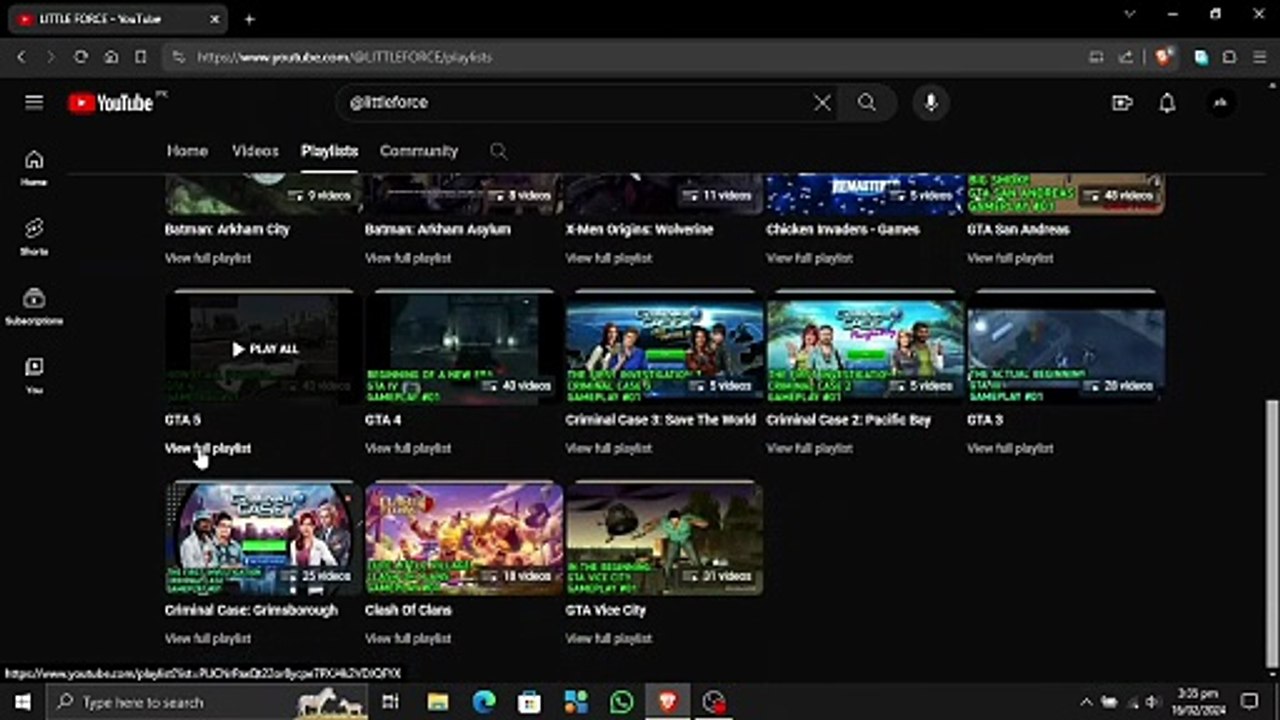Click the Batman: Arkham Asylum title
1280x720 pixels.
438,229
